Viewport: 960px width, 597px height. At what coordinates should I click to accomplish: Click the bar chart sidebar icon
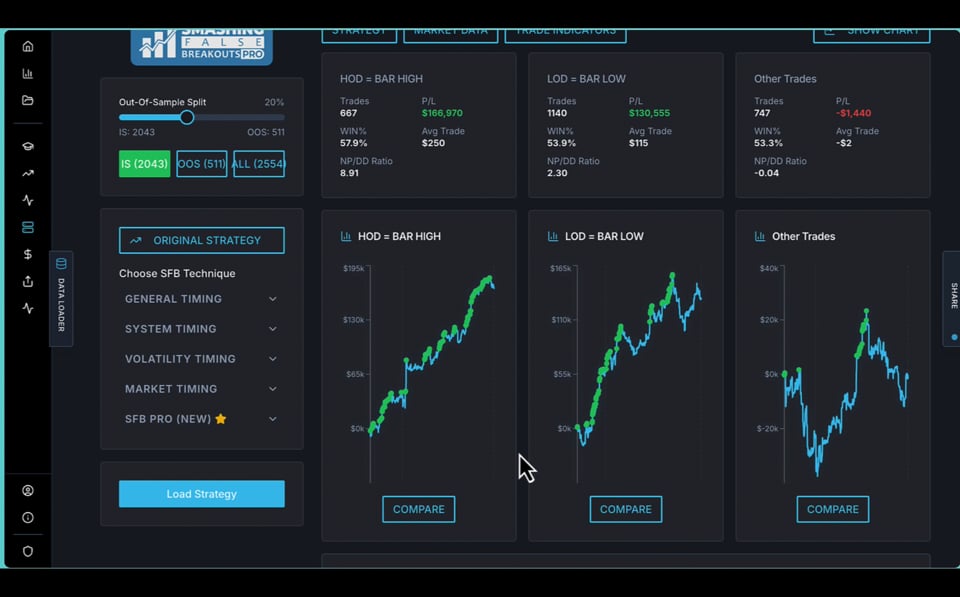coord(28,73)
